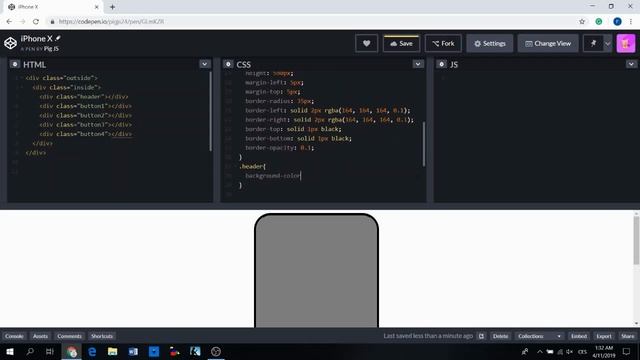Click the '.header{' line in CSS
Viewport: 640px width, 360px height.
click(x=253, y=166)
